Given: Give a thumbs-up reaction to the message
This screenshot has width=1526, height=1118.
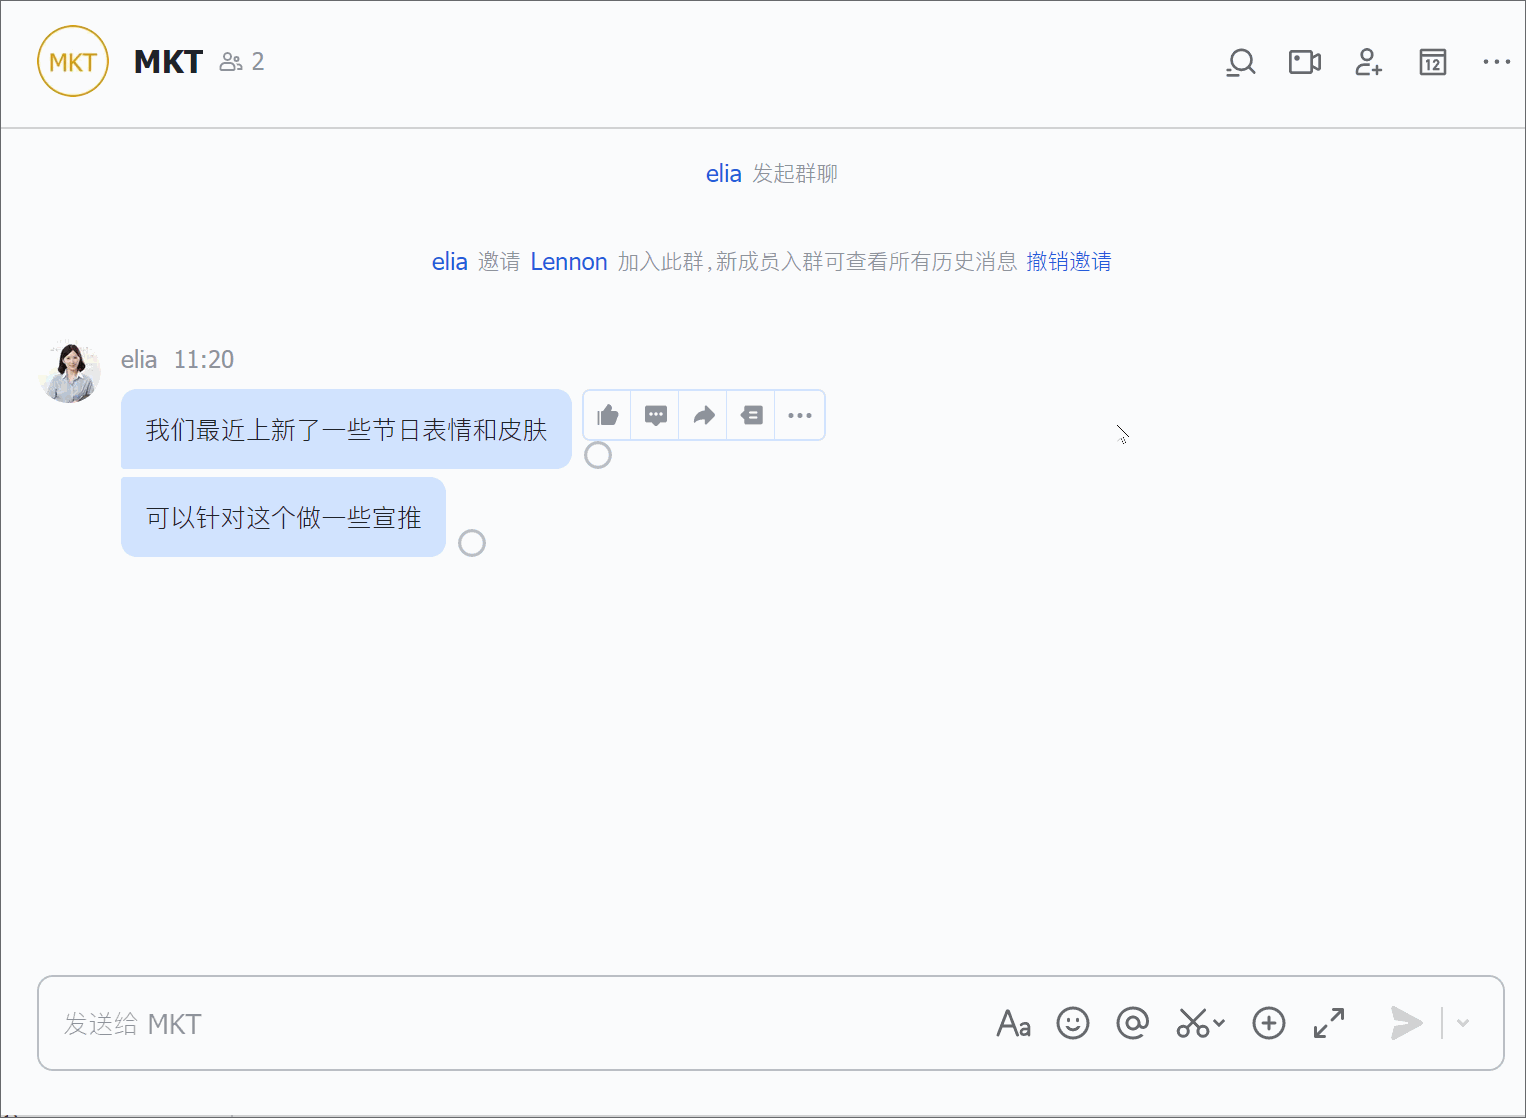Looking at the screenshot, I should coord(608,415).
